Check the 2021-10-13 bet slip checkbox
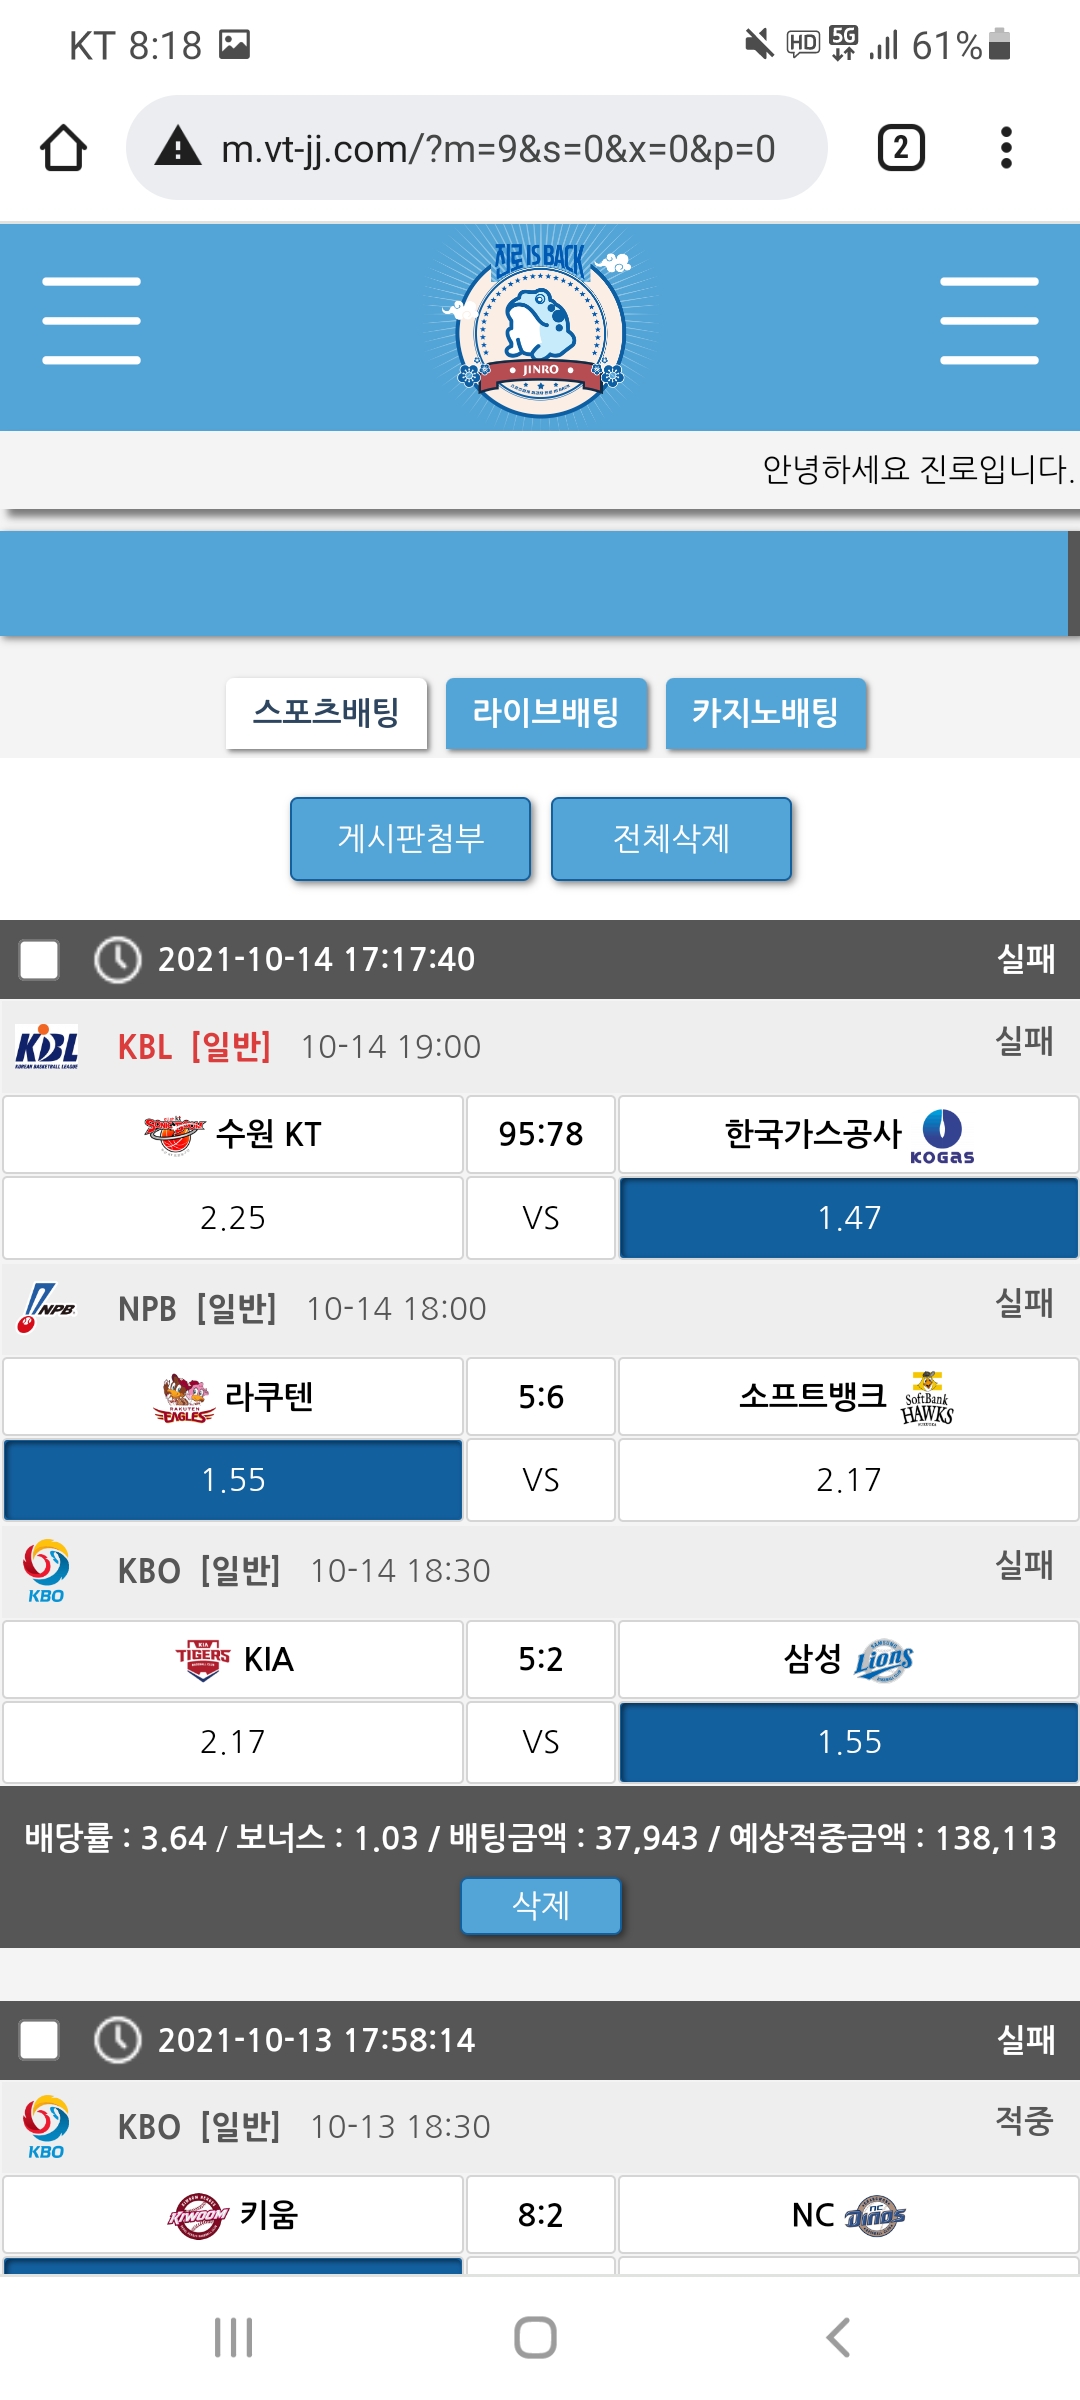Viewport: 1080px width, 2400px height. pyautogui.click(x=39, y=2040)
